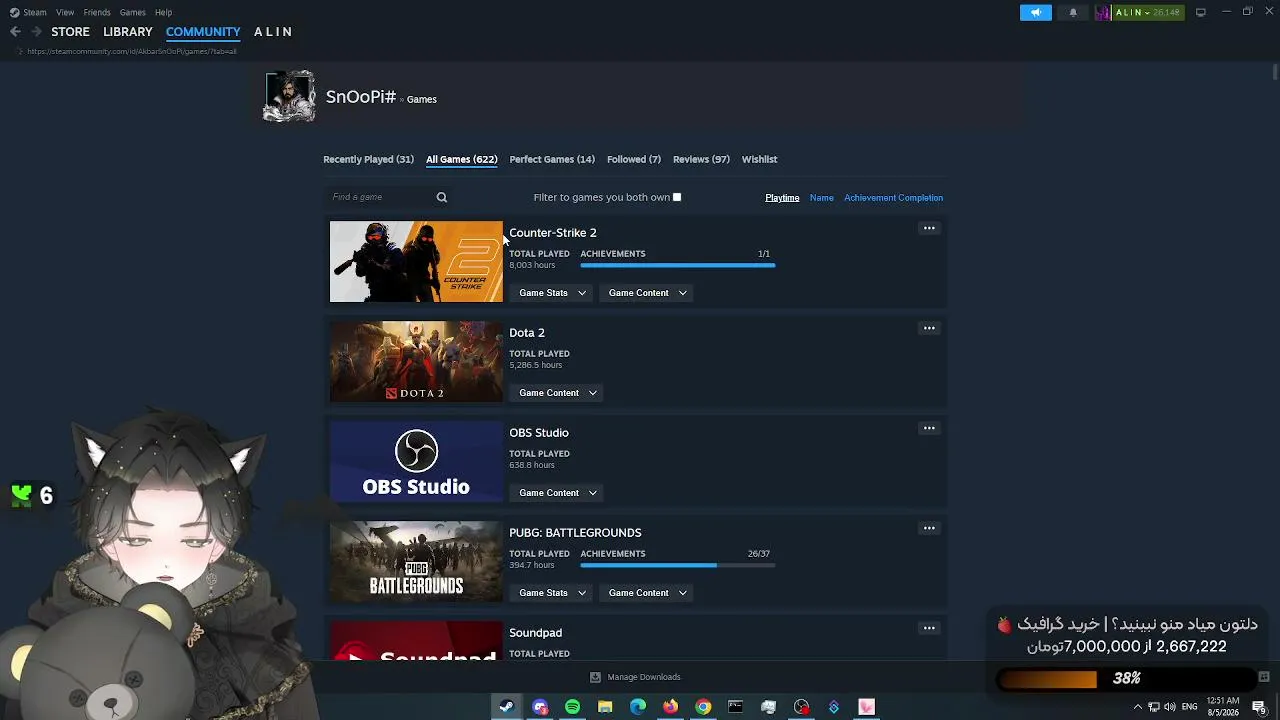Launch Firefox from the taskbar

point(670,707)
